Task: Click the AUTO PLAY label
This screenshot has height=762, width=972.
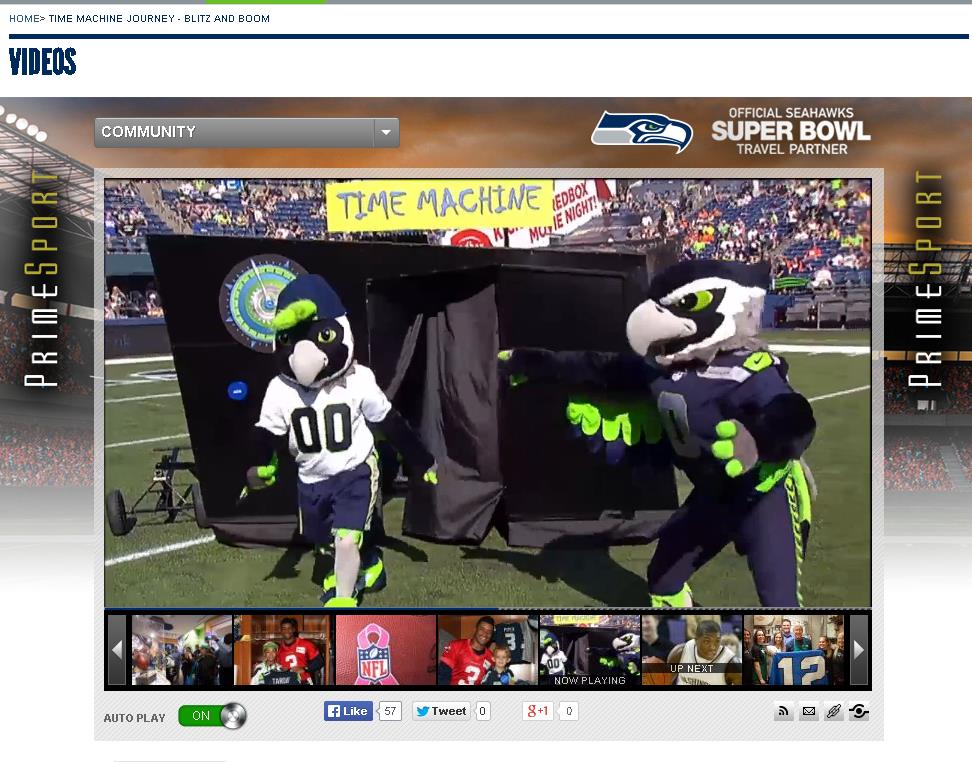Action: click(135, 718)
